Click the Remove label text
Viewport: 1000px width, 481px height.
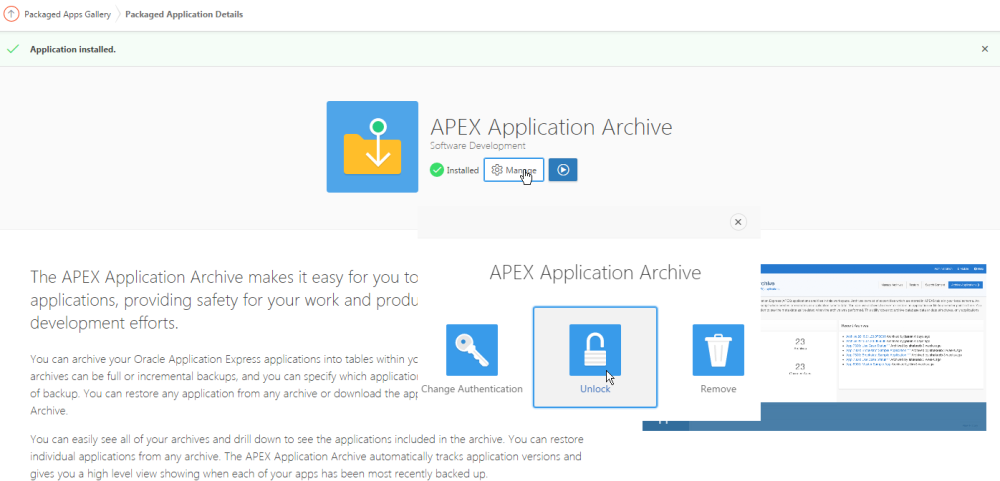coord(718,389)
